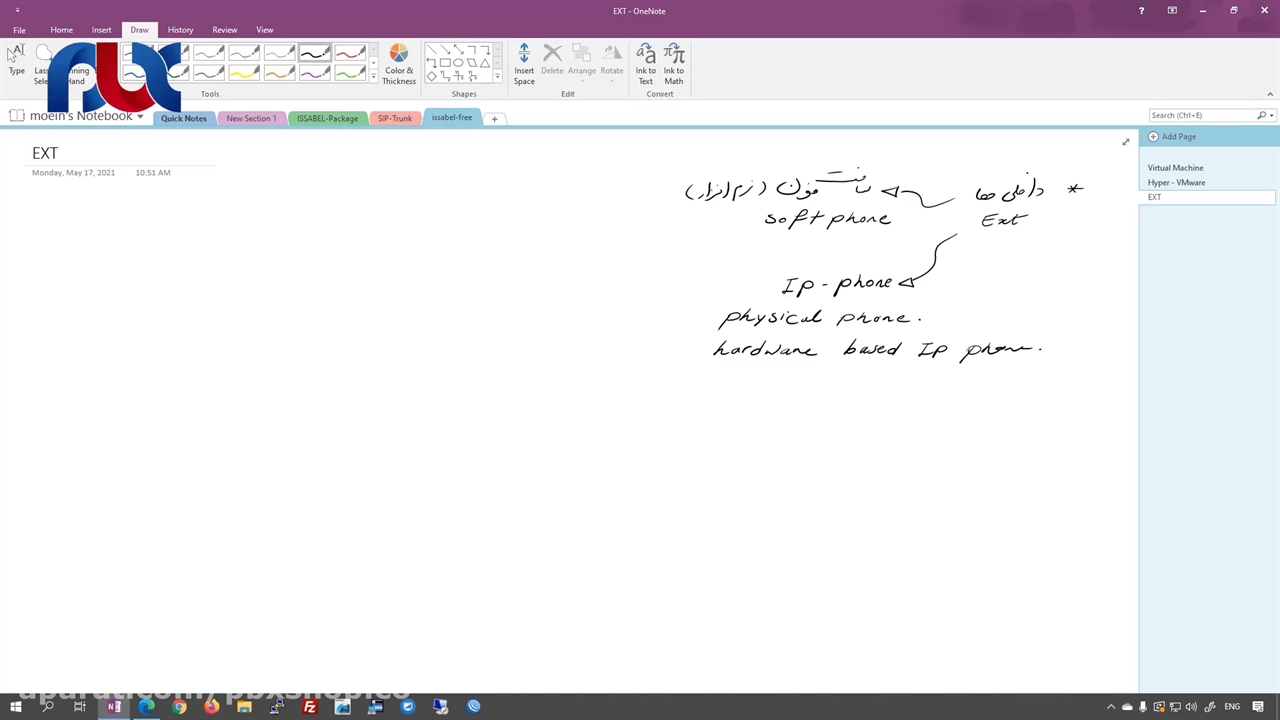Click the Insert Space tool

tap(524, 63)
